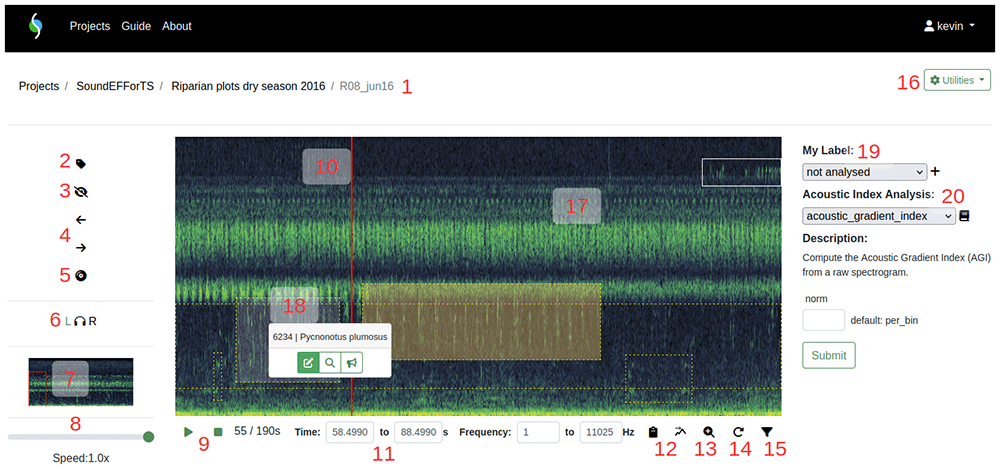Open the My Label dropdown

(x=864, y=172)
